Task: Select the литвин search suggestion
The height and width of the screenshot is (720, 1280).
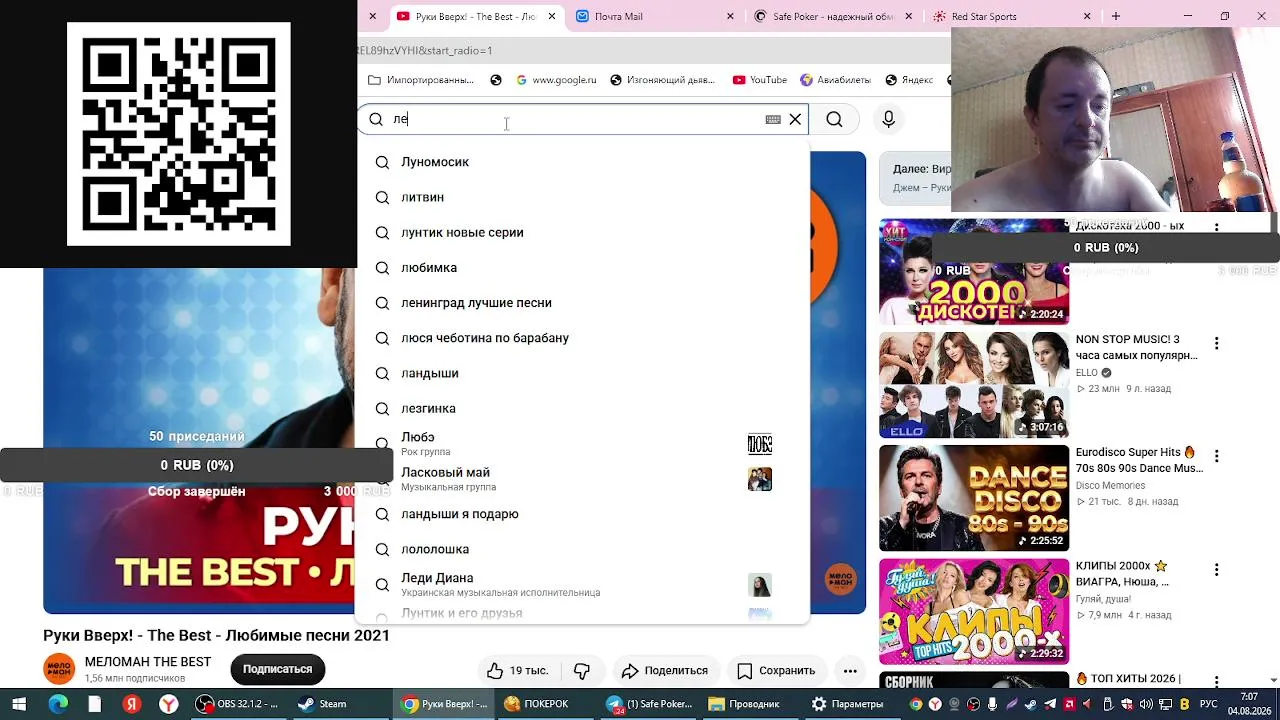Action: click(x=582, y=197)
